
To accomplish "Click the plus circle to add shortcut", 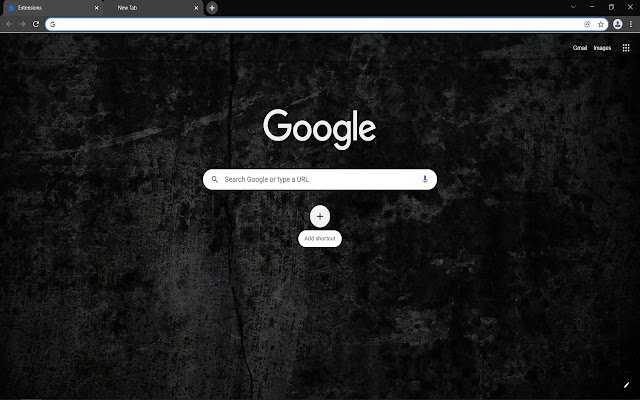I will tap(320, 216).
